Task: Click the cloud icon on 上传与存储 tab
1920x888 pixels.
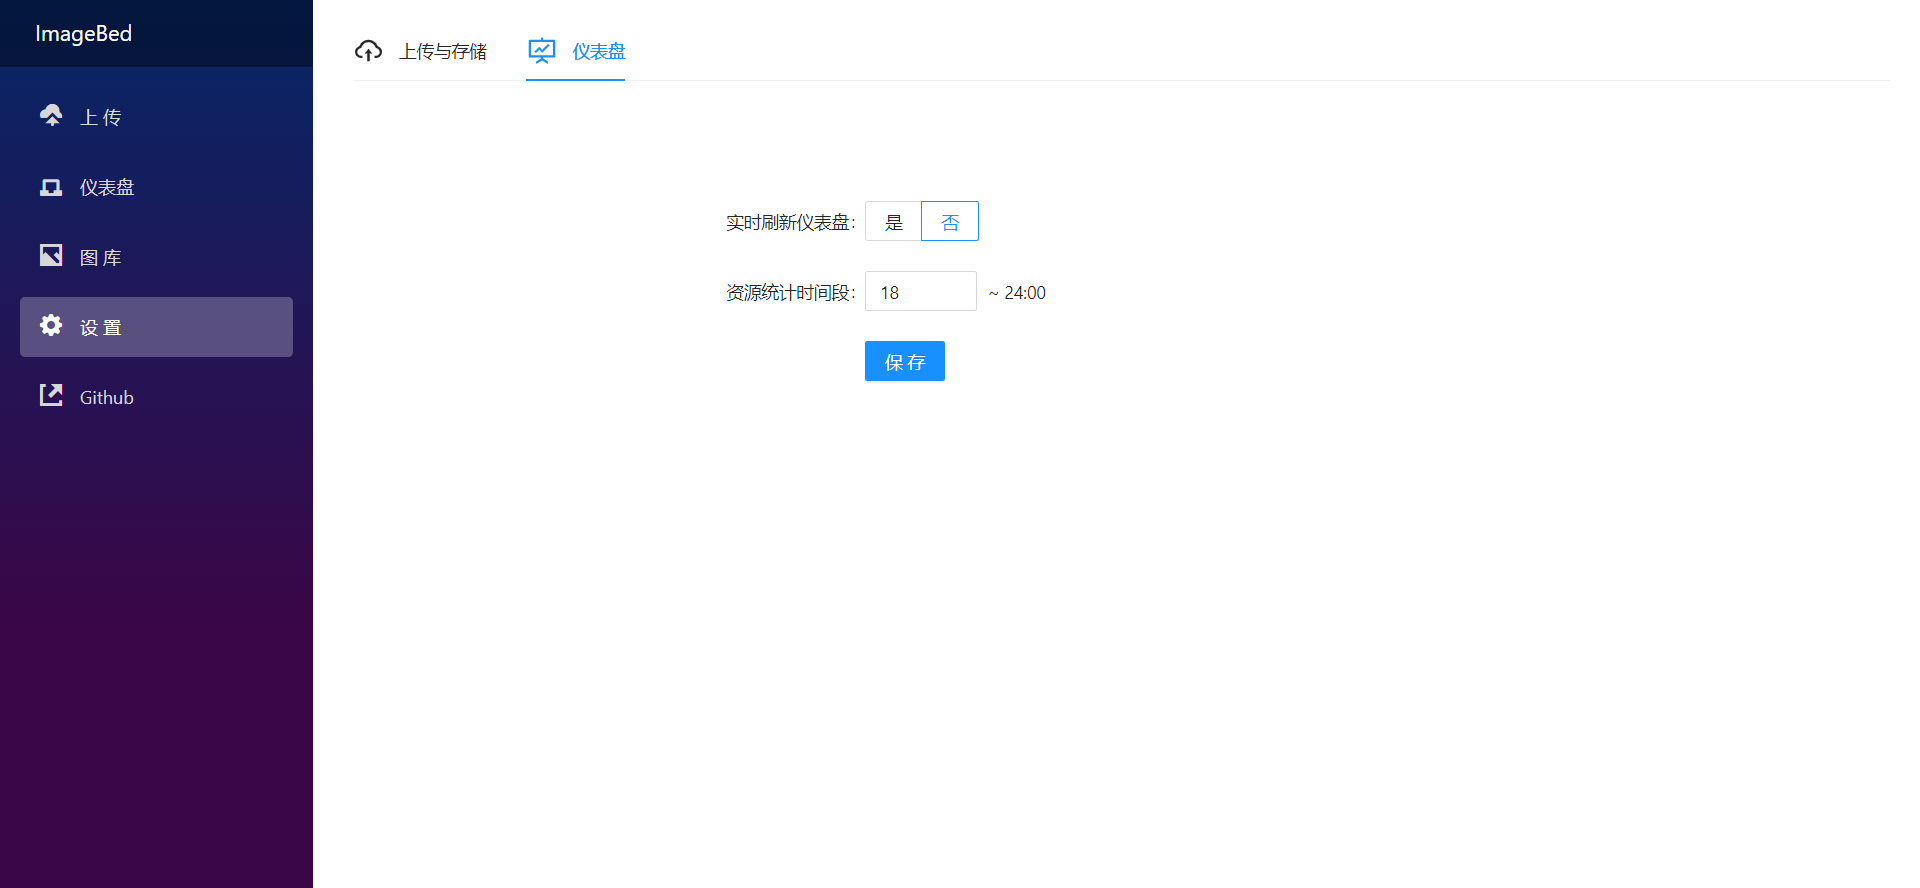Action: (368, 51)
